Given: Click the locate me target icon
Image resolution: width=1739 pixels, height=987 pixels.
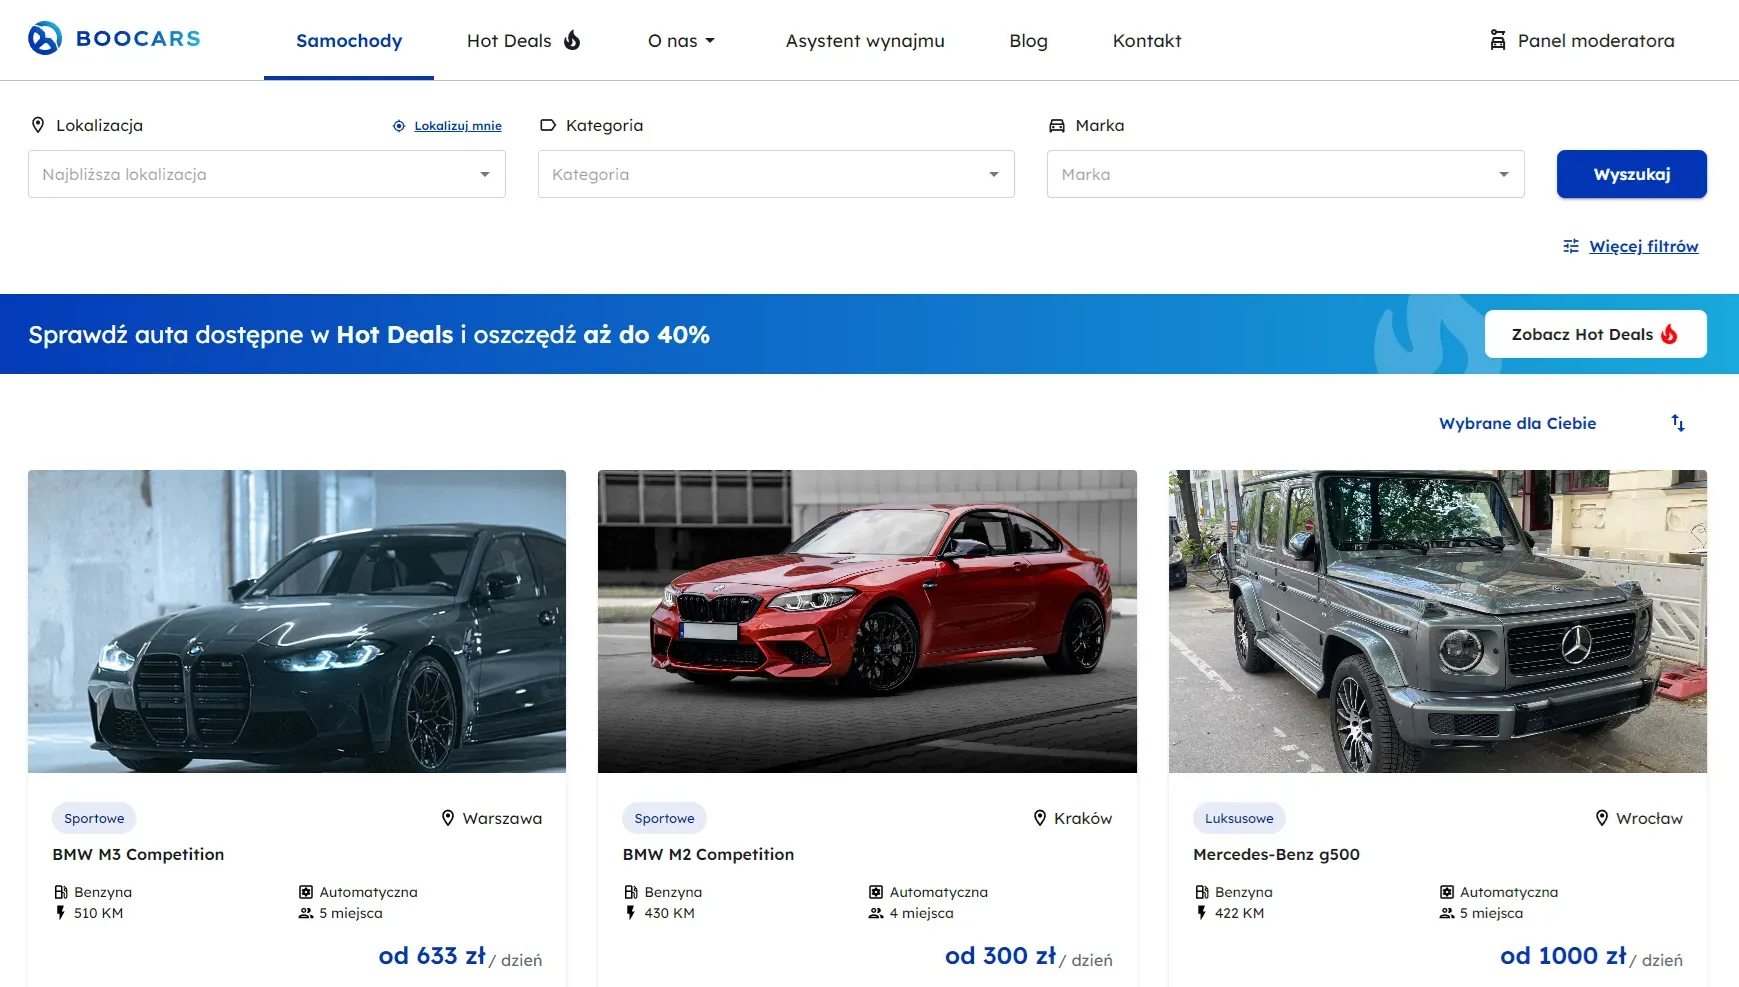Looking at the screenshot, I should tap(399, 126).
